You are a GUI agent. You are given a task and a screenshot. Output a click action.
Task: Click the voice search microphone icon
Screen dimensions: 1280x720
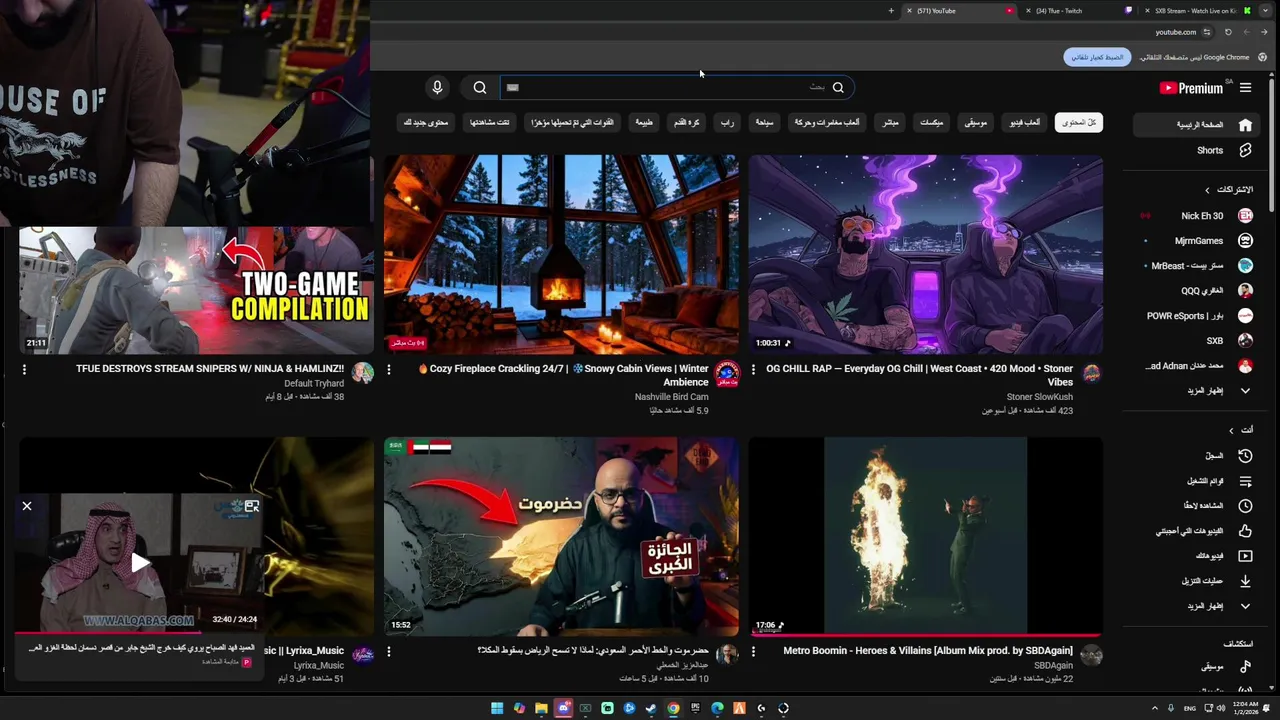click(x=437, y=88)
